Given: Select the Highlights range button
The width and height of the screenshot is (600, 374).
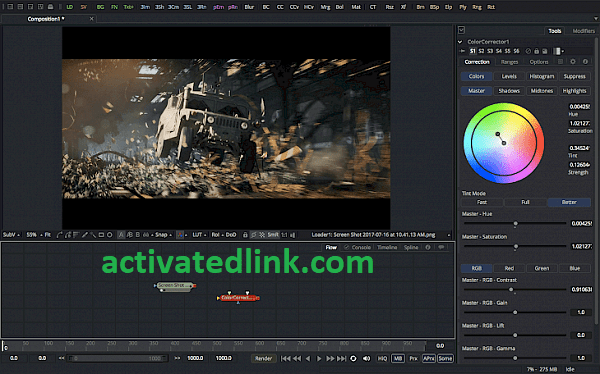Looking at the screenshot, I should [574, 91].
